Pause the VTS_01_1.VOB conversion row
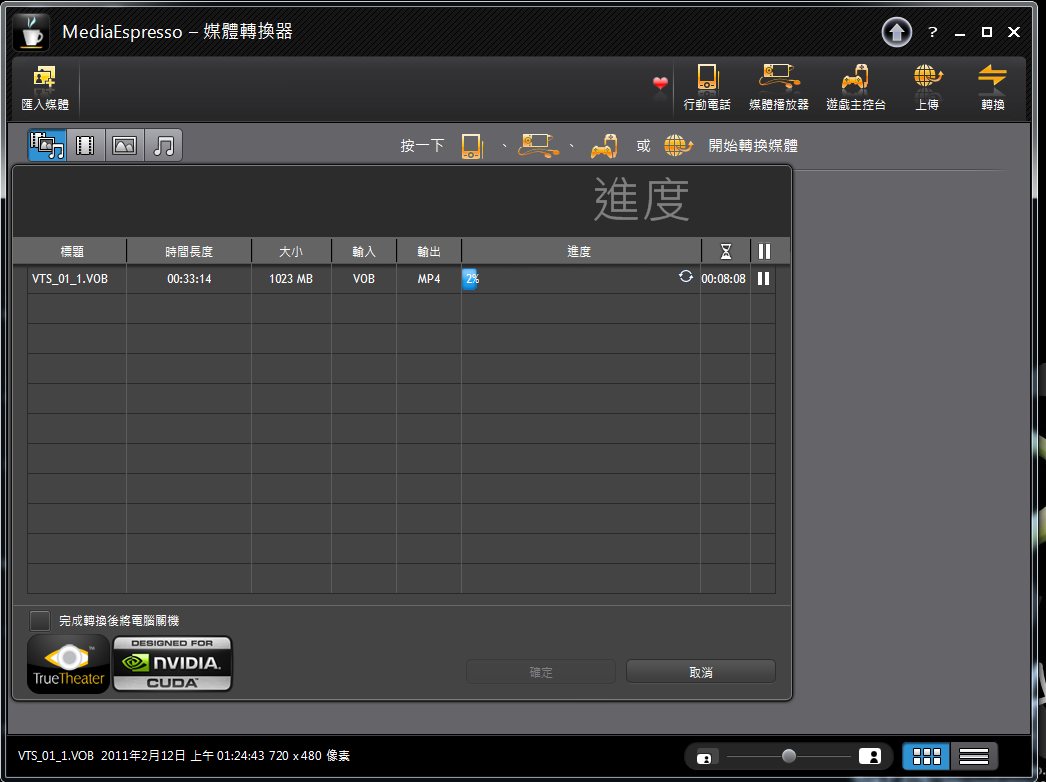 click(x=763, y=278)
